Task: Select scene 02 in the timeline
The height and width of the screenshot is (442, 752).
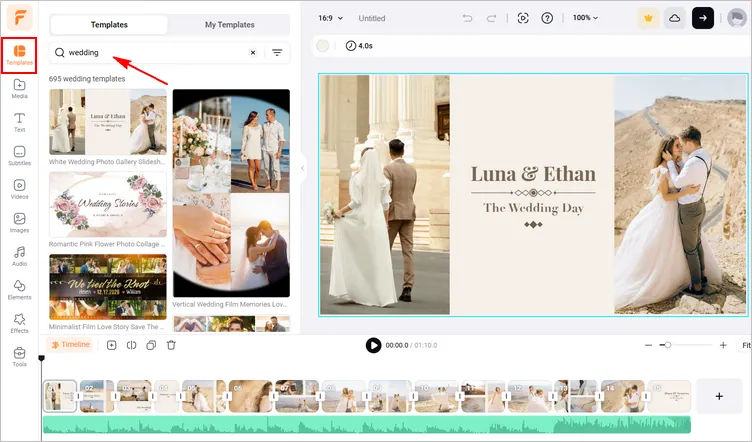Action: point(96,396)
